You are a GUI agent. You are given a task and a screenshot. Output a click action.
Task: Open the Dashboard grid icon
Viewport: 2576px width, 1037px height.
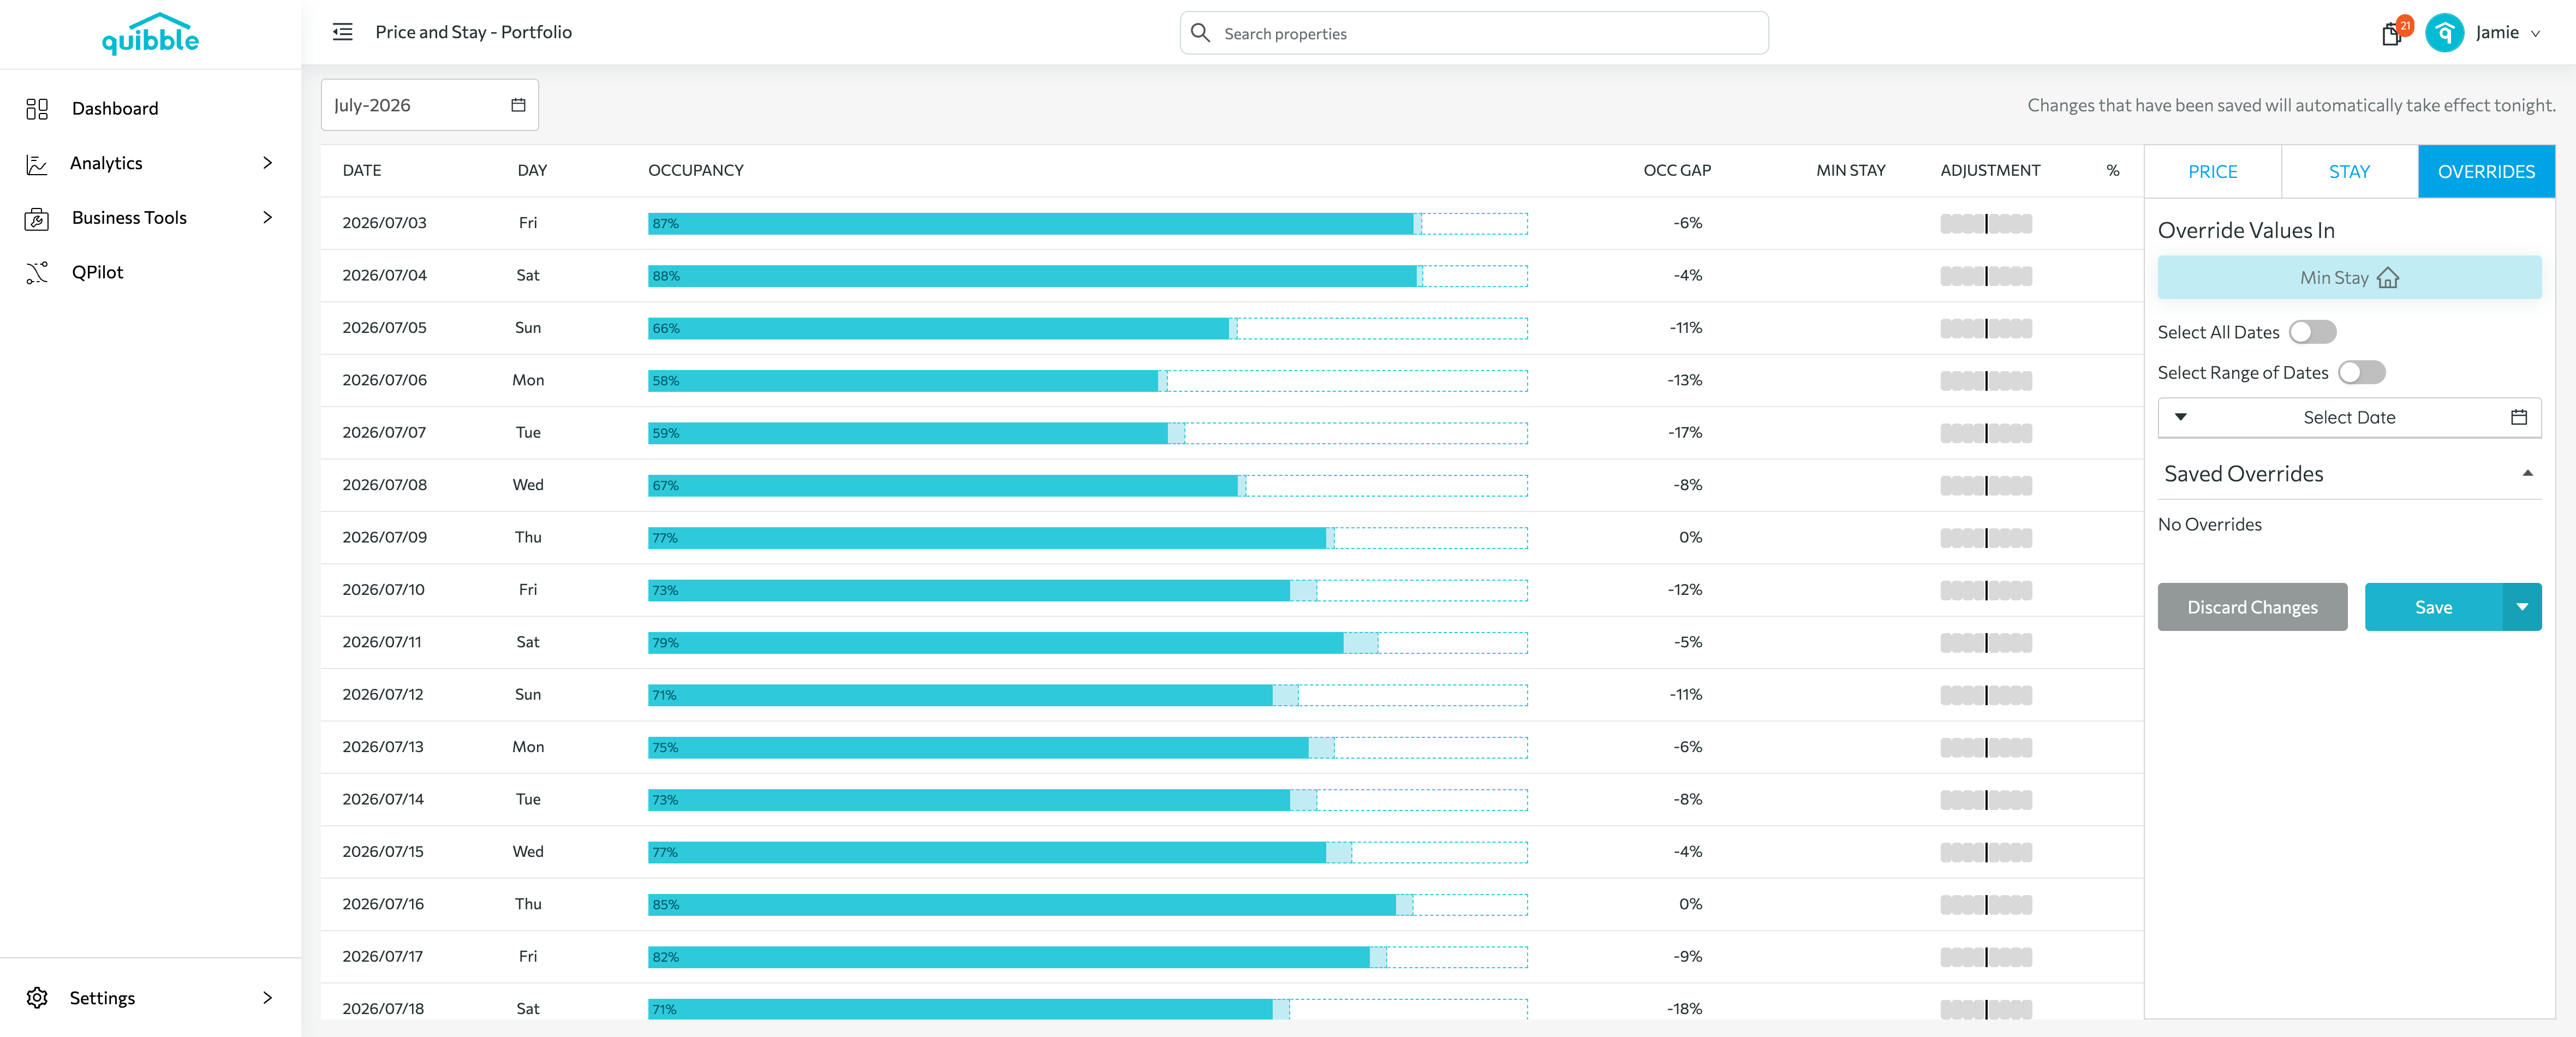coord(37,109)
